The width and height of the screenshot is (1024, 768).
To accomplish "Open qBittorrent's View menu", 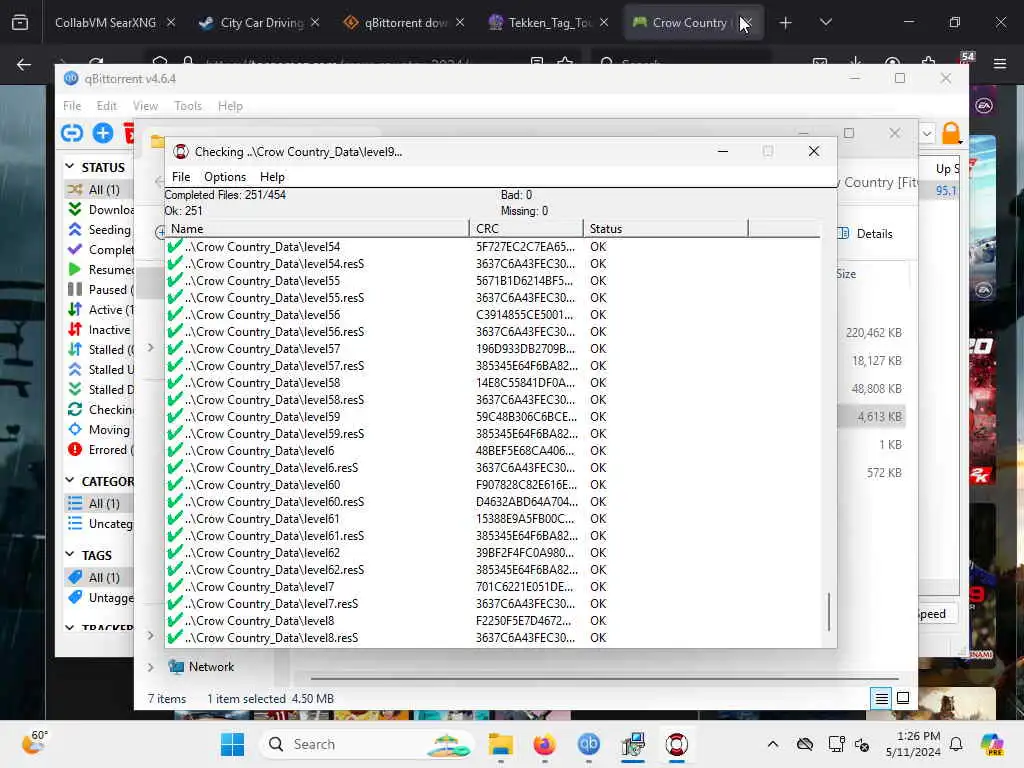I will click(145, 106).
